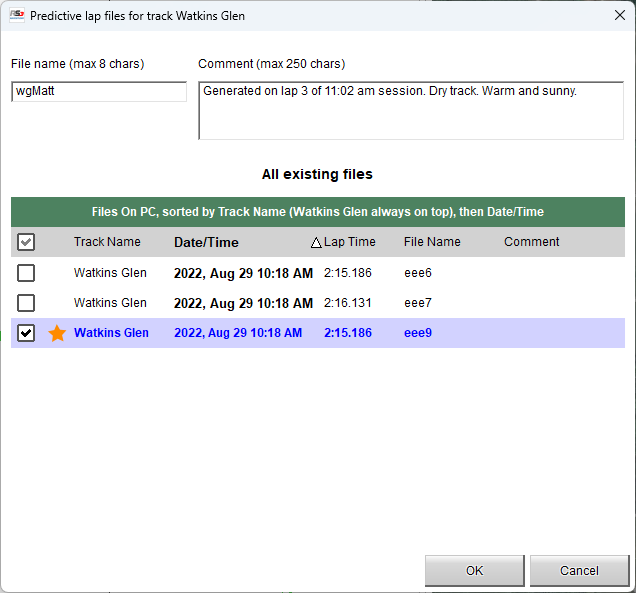Sort files by Date/Time column header
Screen dimensions: 636x593
206,242
